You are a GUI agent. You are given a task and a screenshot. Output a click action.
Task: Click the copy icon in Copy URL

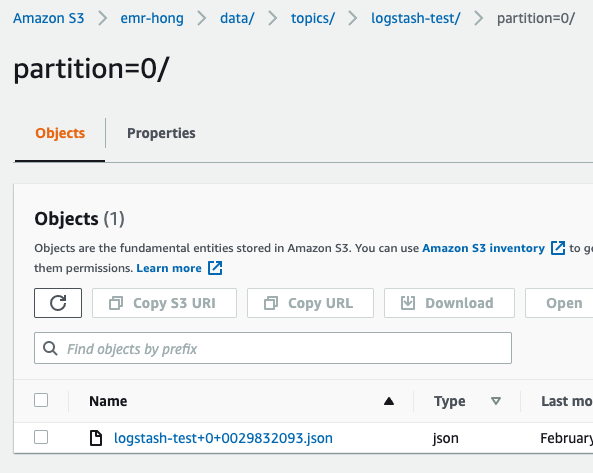[271, 303]
